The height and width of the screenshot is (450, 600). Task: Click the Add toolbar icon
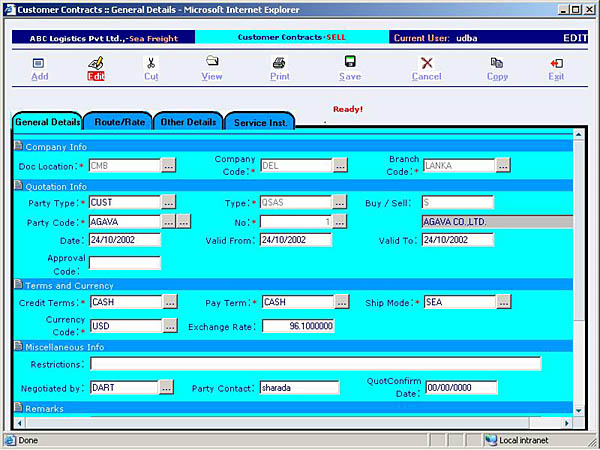click(x=38, y=63)
